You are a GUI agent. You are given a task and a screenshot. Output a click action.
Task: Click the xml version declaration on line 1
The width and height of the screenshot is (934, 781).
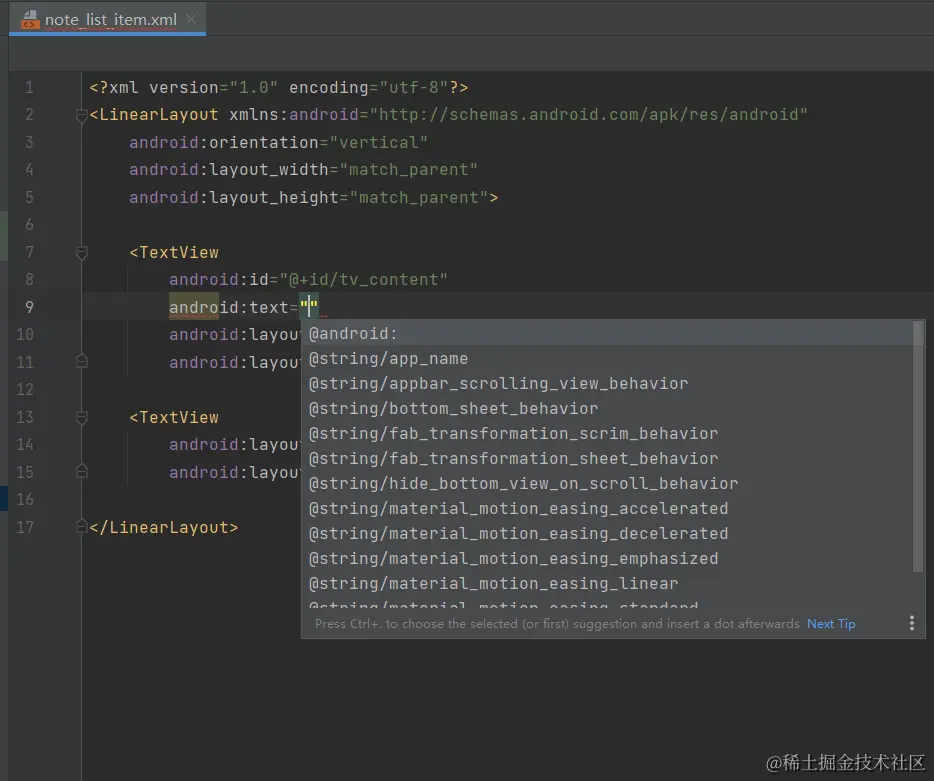(279, 88)
